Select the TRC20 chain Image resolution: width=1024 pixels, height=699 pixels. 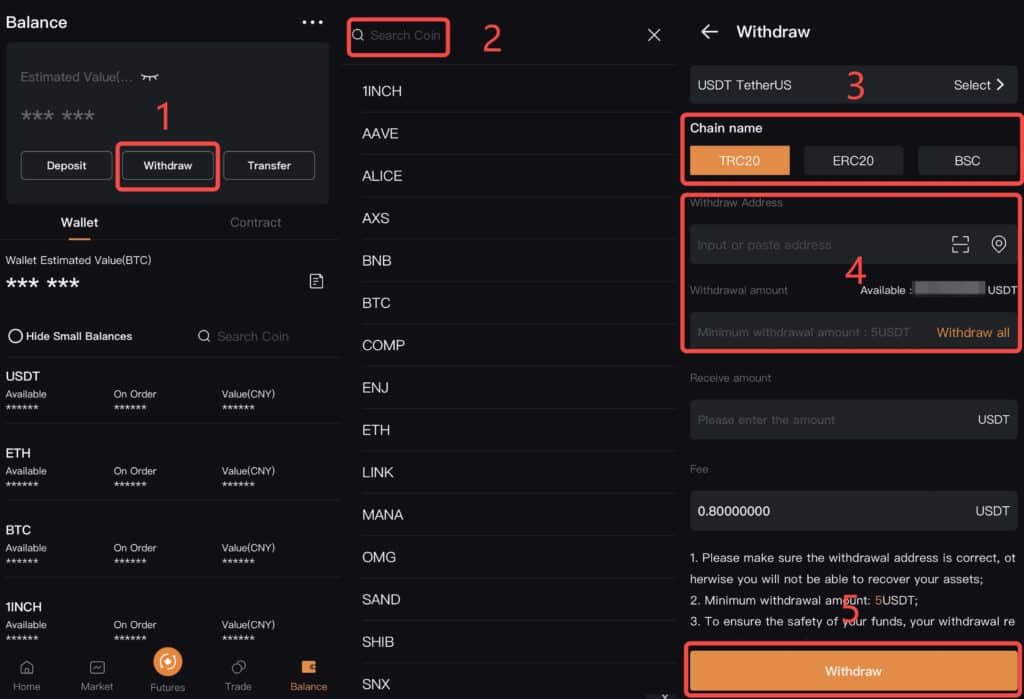pos(739,161)
